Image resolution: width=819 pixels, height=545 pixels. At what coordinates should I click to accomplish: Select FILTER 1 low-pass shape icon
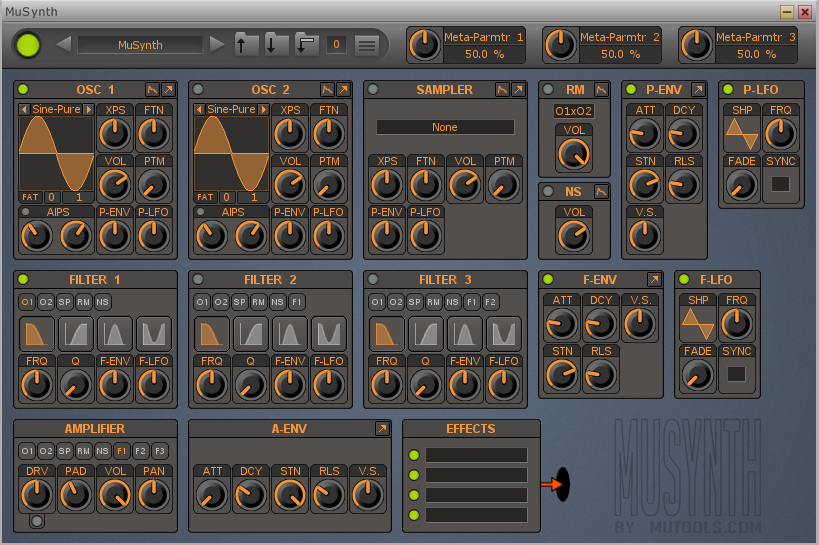tap(37, 333)
